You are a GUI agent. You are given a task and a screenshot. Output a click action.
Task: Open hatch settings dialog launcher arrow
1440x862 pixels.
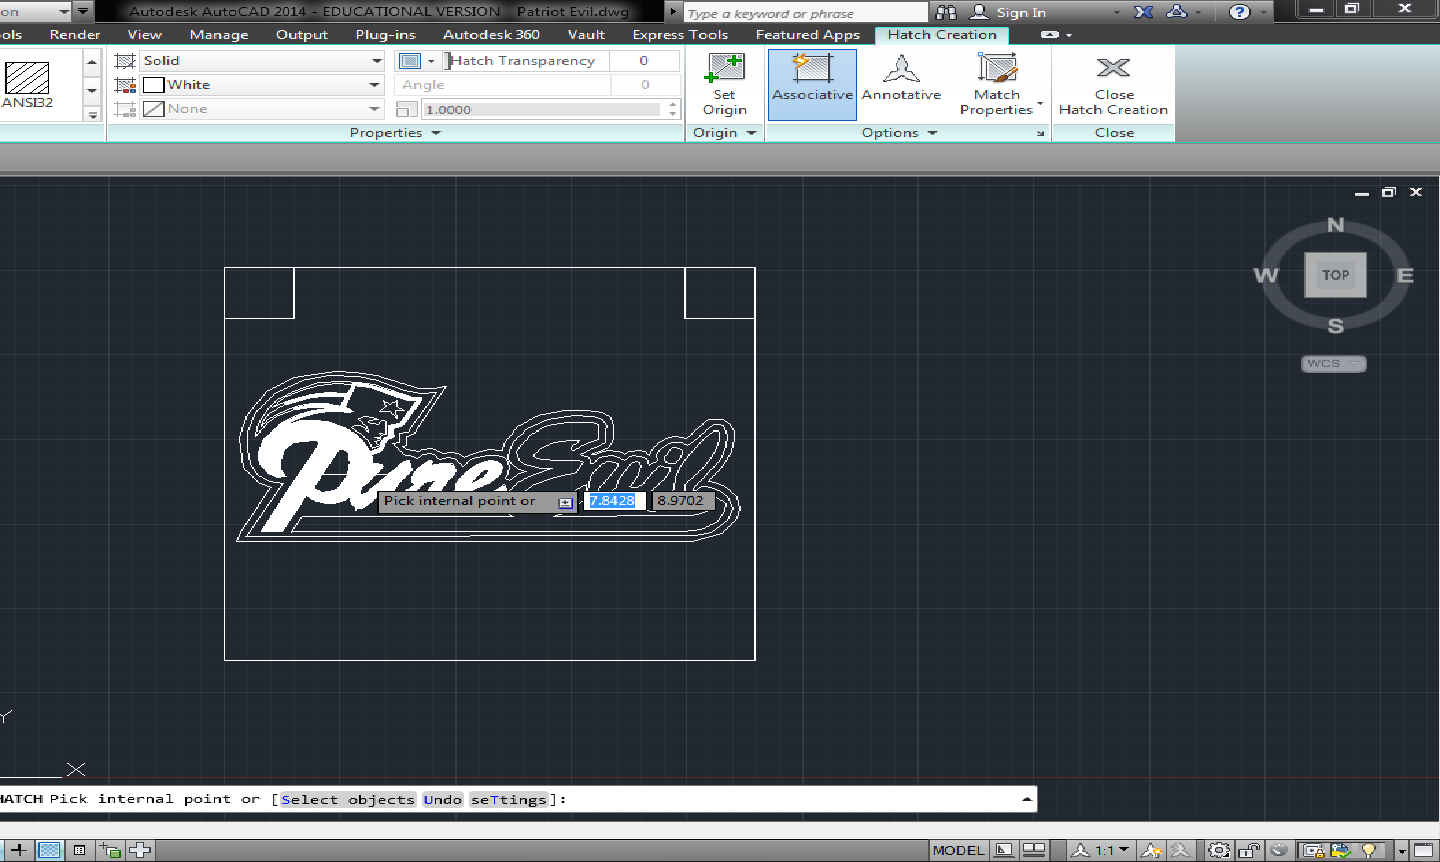tap(1041, 133)
